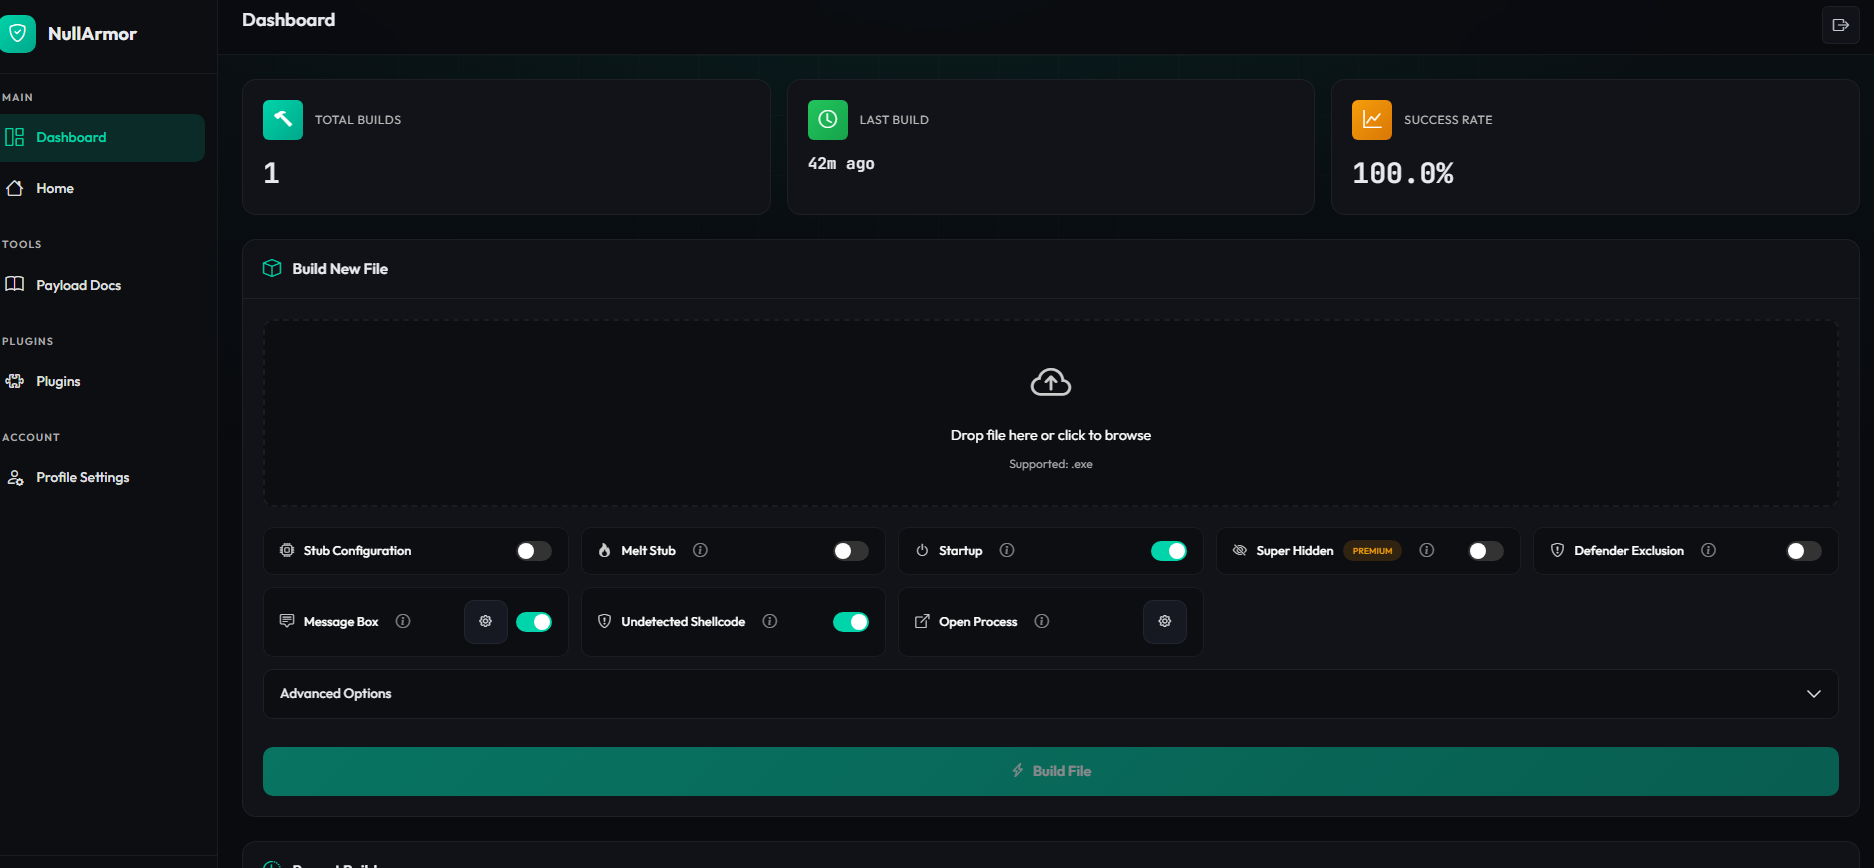Click the '42m ago' last build value
The image size is (1874, 868).
[841, 164]
